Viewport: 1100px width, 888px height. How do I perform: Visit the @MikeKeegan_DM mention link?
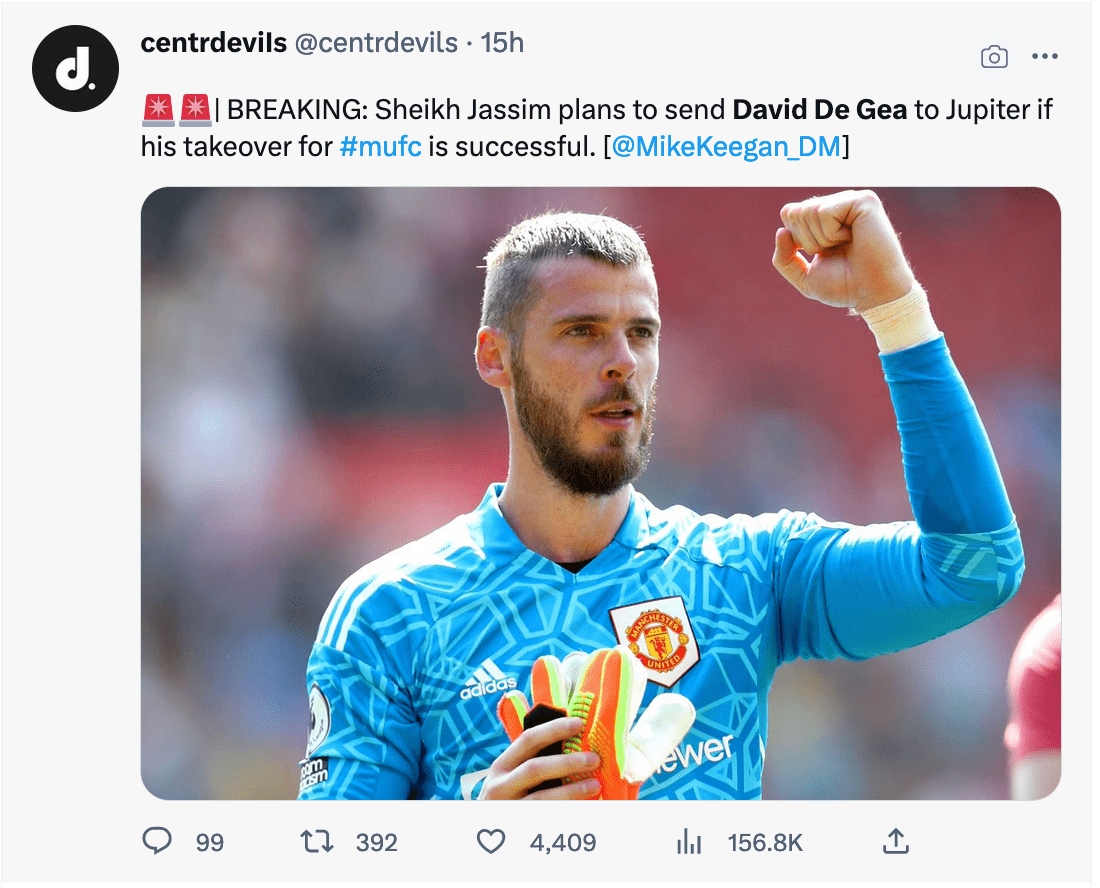coord(725,147)
